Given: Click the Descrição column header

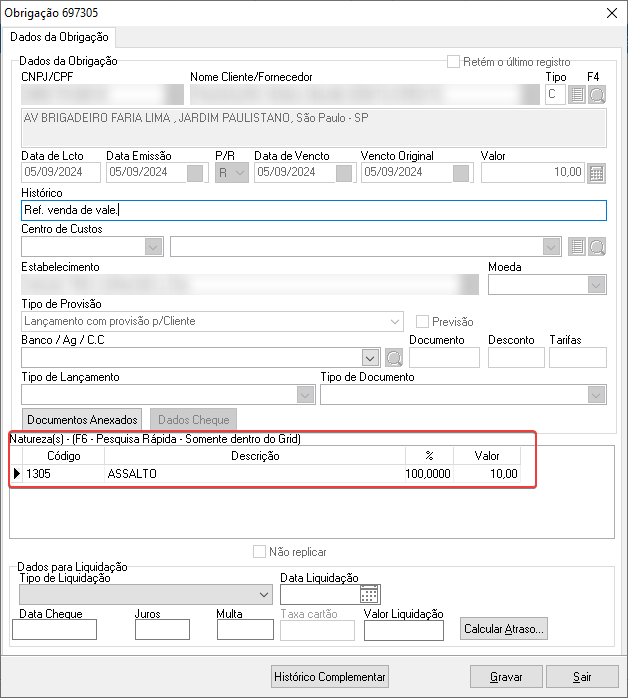Looking at the screenshot, I should pyautogui.click(x=255, y=456).
